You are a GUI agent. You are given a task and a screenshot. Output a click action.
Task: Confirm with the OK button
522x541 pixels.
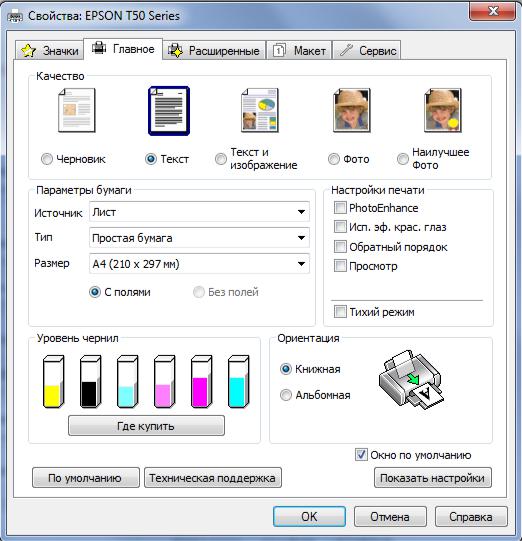[309, 517]
